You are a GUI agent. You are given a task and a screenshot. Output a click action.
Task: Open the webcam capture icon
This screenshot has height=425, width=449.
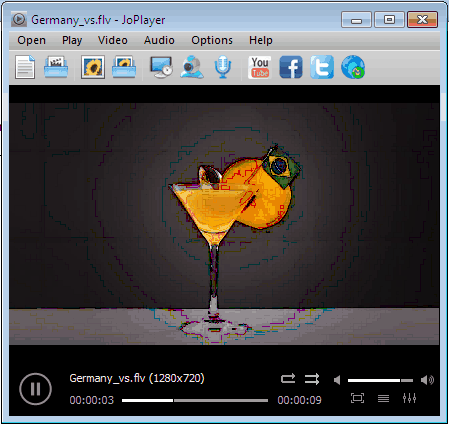192,67
